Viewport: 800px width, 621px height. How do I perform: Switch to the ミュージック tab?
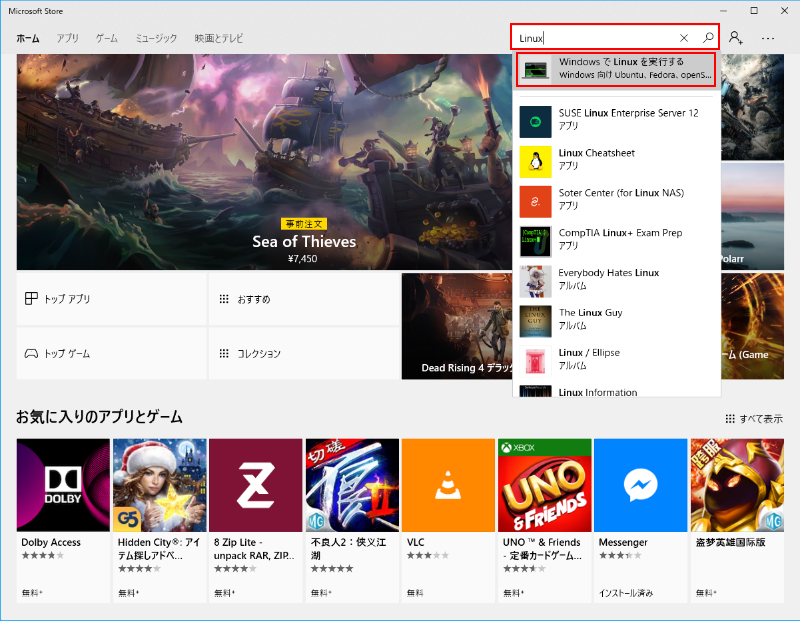point(156,38)
